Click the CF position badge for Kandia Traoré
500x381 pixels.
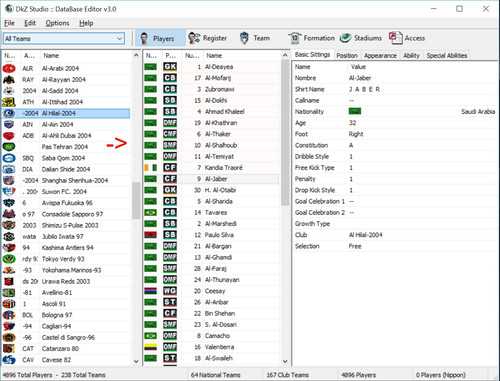[170, 168]
